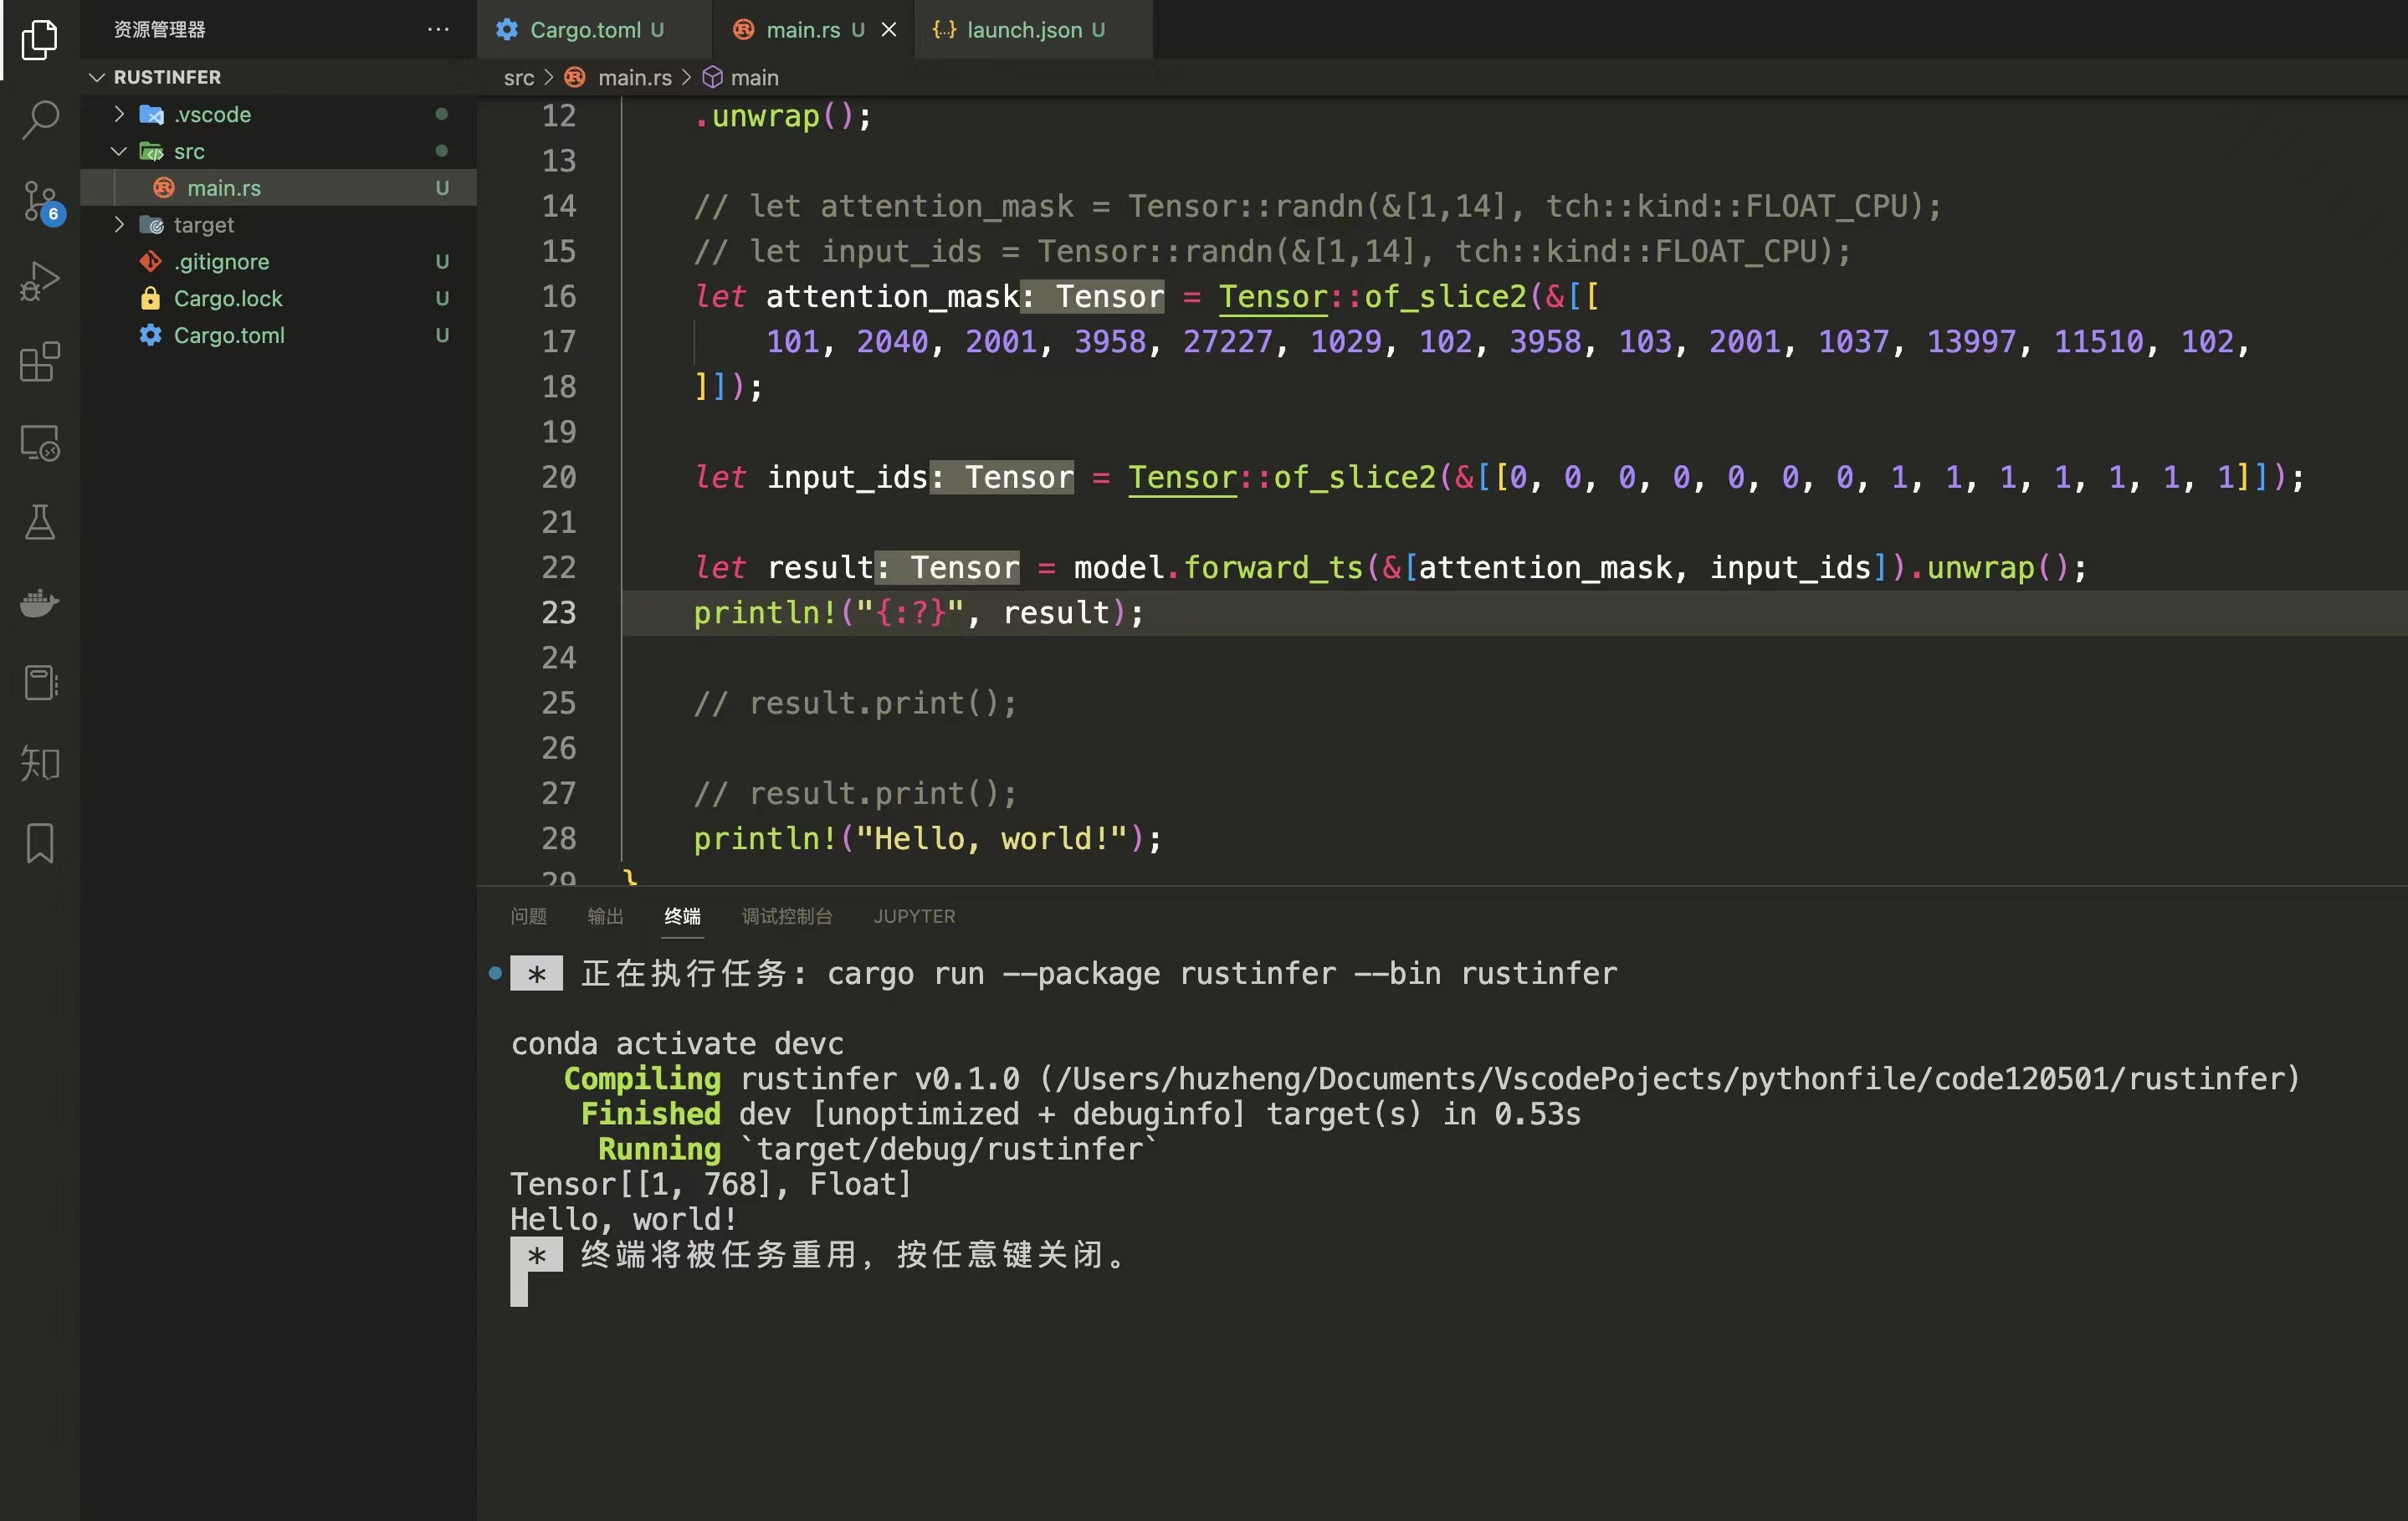Switch to the launch.json editor tab
Image resolution: width=2408 pixels, height=1521 pixels.
pos(1023,30)
